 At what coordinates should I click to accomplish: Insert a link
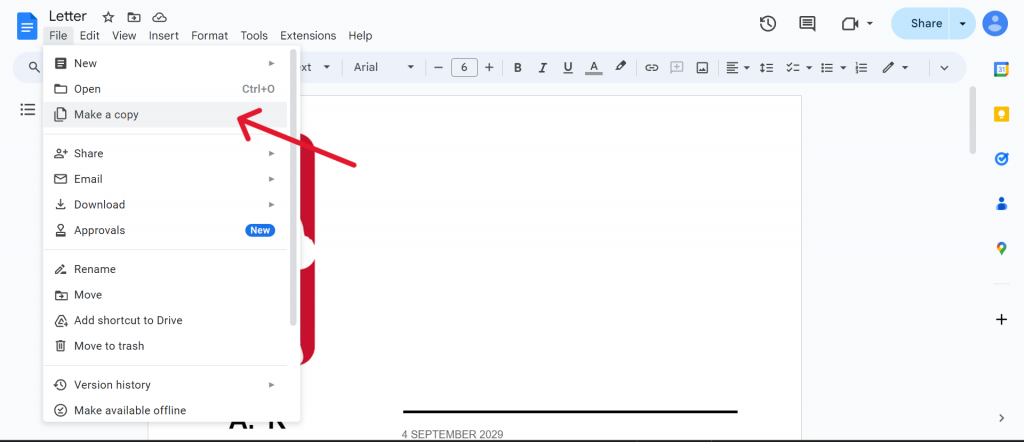[x=651, y=67]
